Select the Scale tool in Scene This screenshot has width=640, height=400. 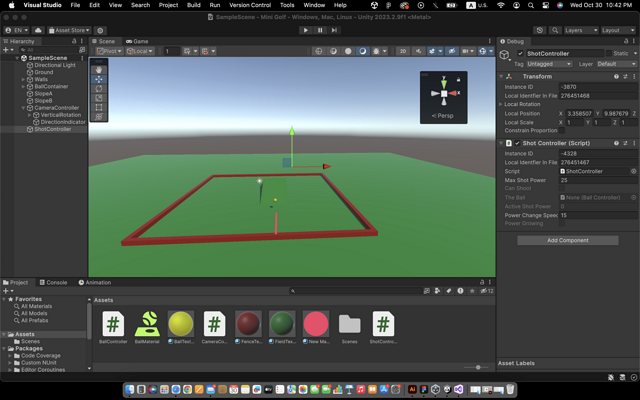point(99,98)
